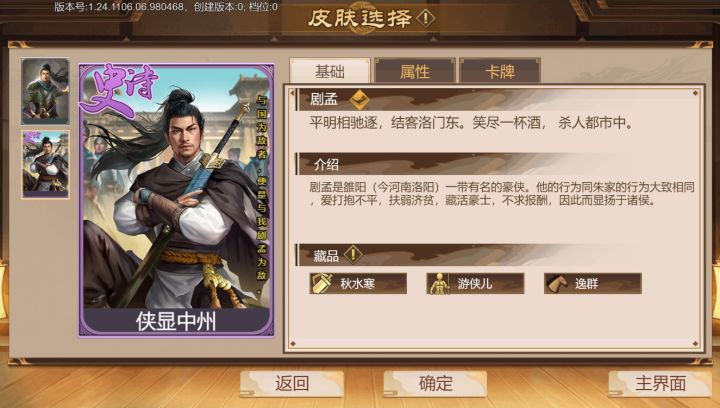Click the info icon beside 皮肤选择 title

coord(426,18)
